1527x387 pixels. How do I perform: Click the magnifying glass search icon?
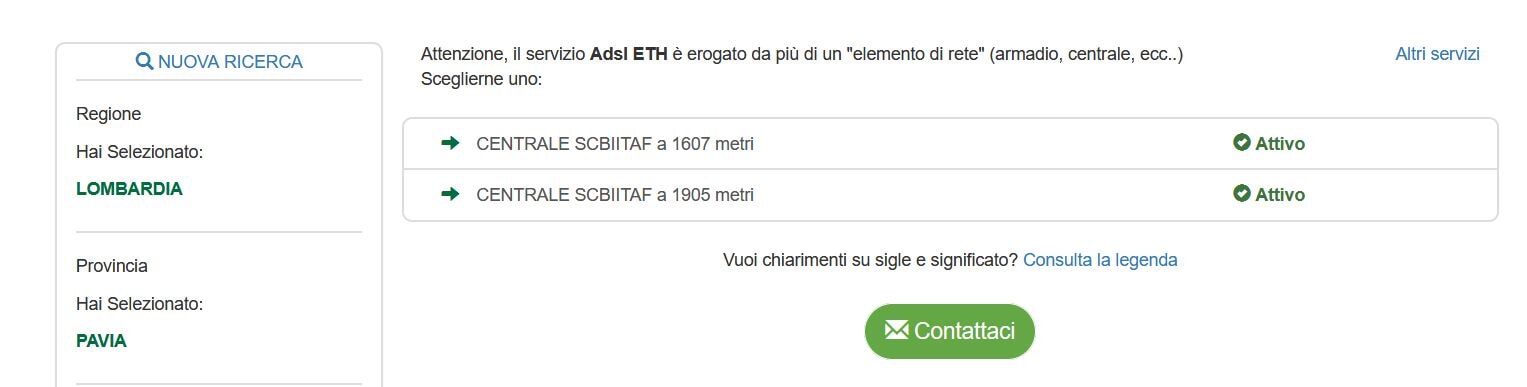(144, 62)
